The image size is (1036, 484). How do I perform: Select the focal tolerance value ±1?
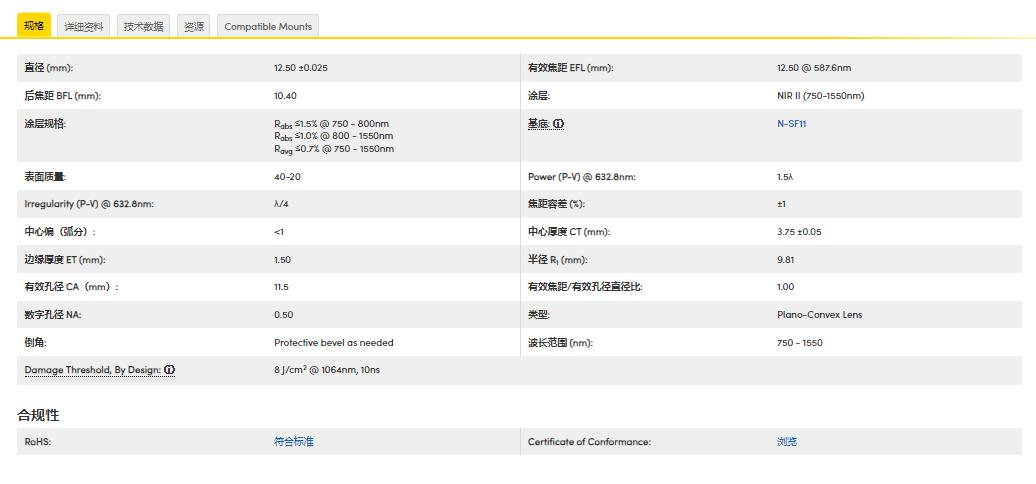781,205
